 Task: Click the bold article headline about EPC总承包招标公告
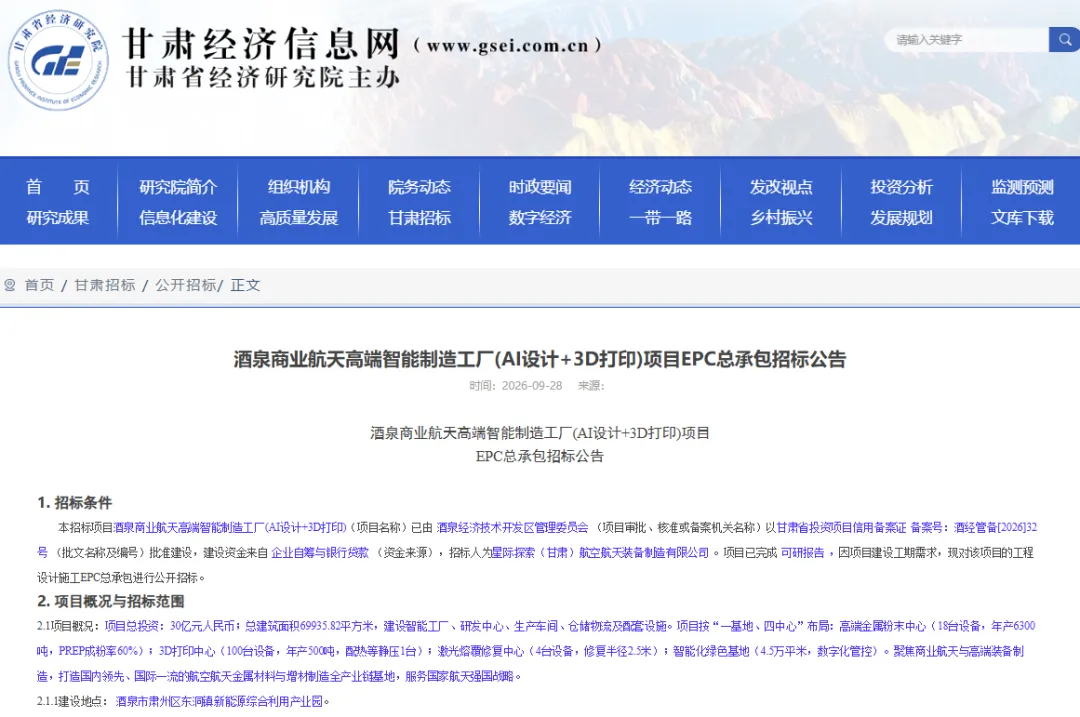pyautogui.click(x=539, y=359)
